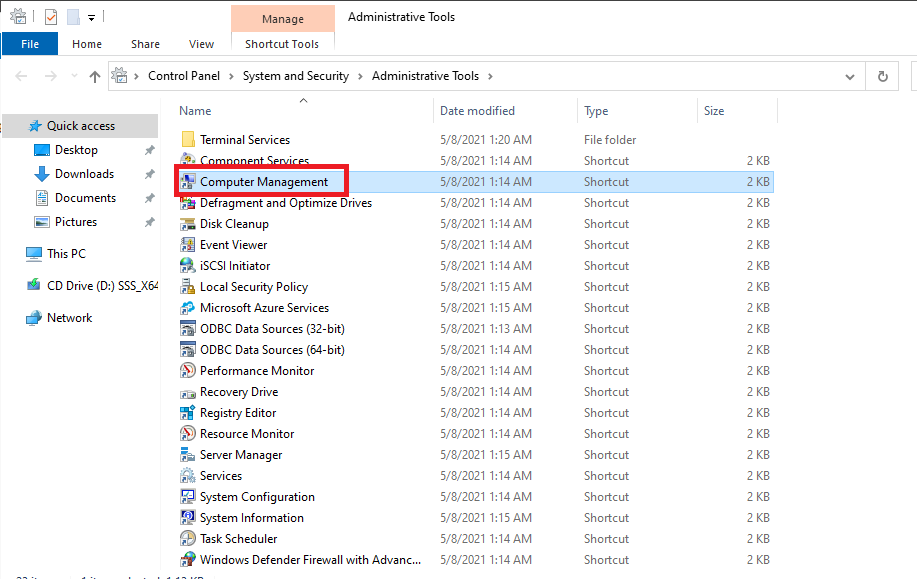Select the Performance Monitor icon

pyautogui.click(x=188, y=371)
